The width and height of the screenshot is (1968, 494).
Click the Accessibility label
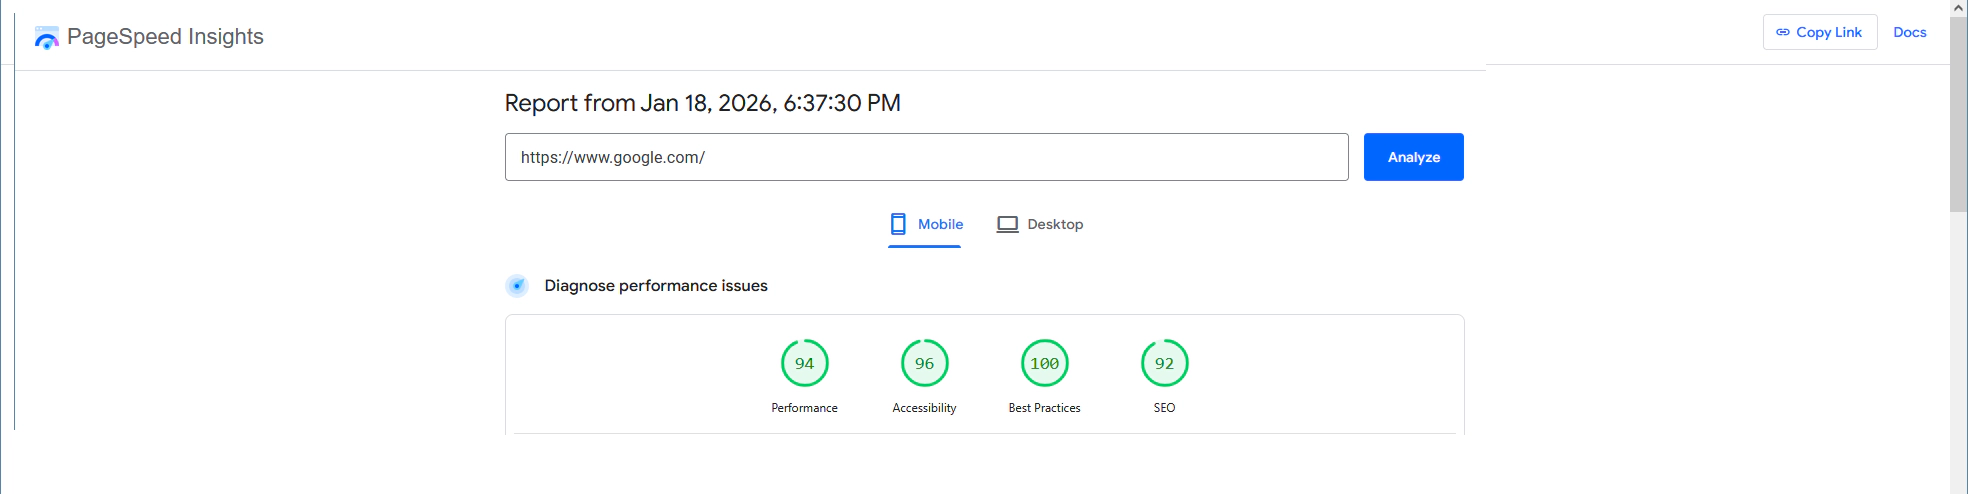coord(925,408)
